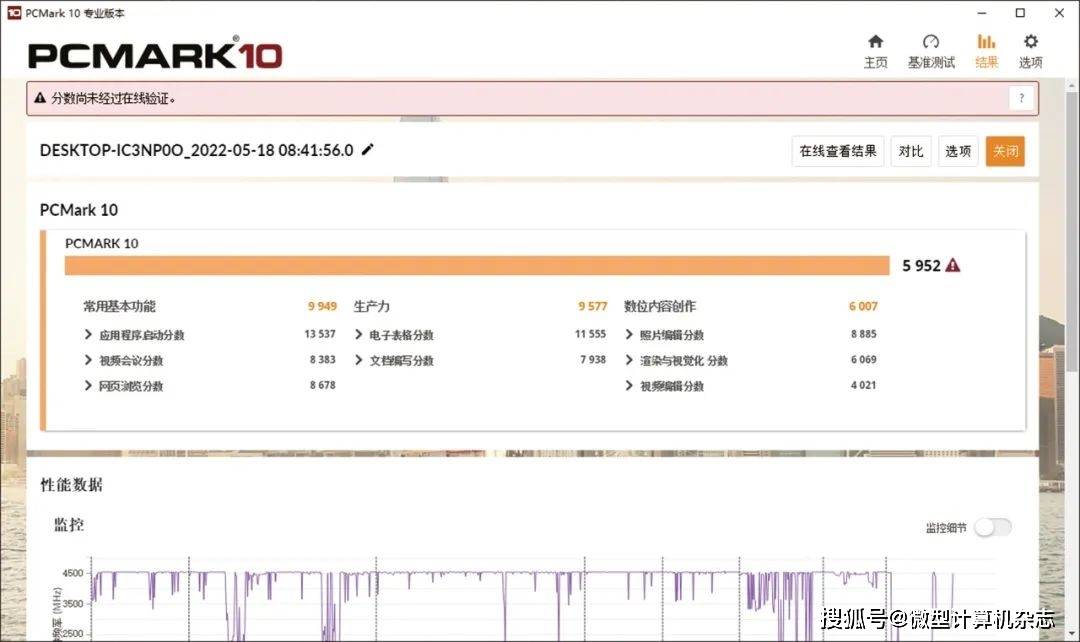The image size is (1080, 642).
Task: Open the 基准测试 benchmark tab
Action: pyautogui.click(x=931, y=52)
